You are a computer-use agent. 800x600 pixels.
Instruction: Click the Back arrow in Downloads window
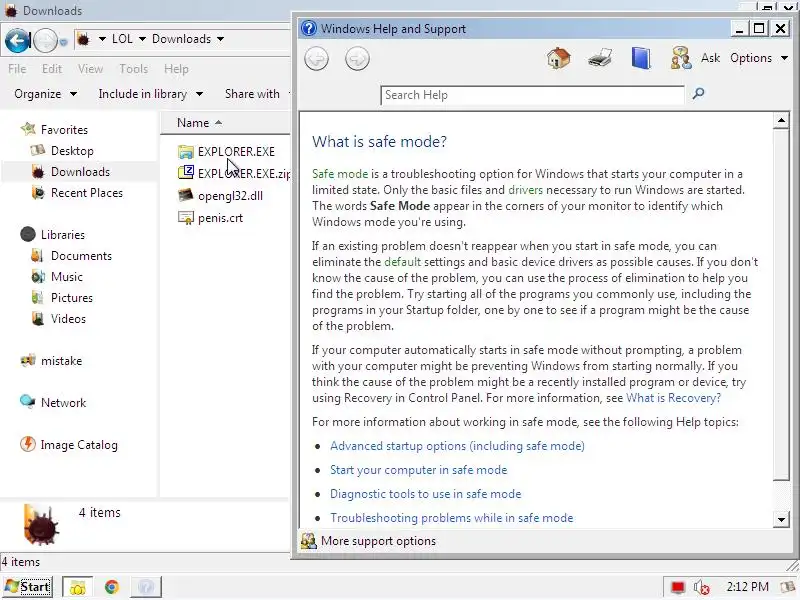click(x=17, y=40)
